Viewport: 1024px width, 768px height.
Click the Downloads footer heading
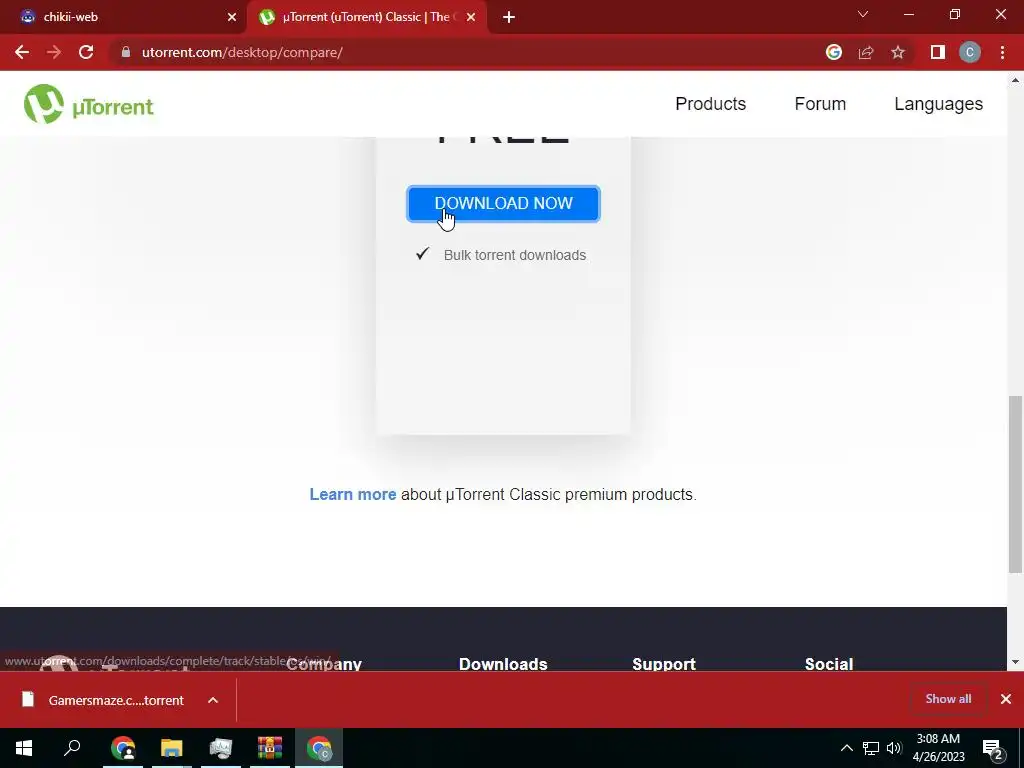(x=503, y=664)
